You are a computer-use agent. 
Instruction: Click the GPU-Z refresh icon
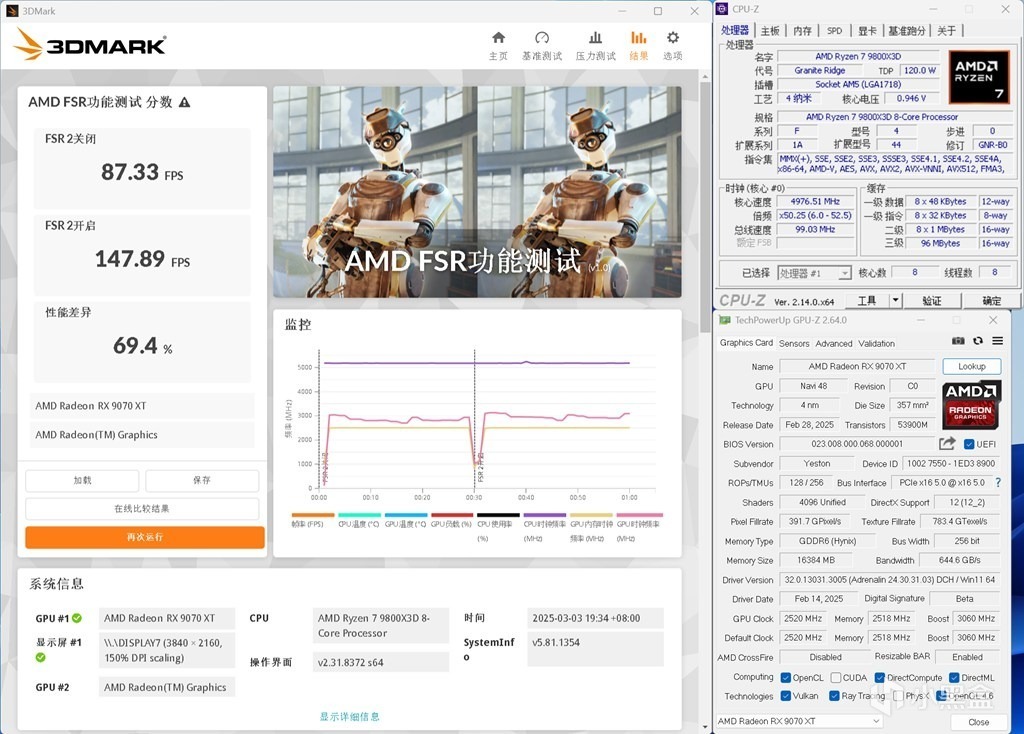(978, 341)
